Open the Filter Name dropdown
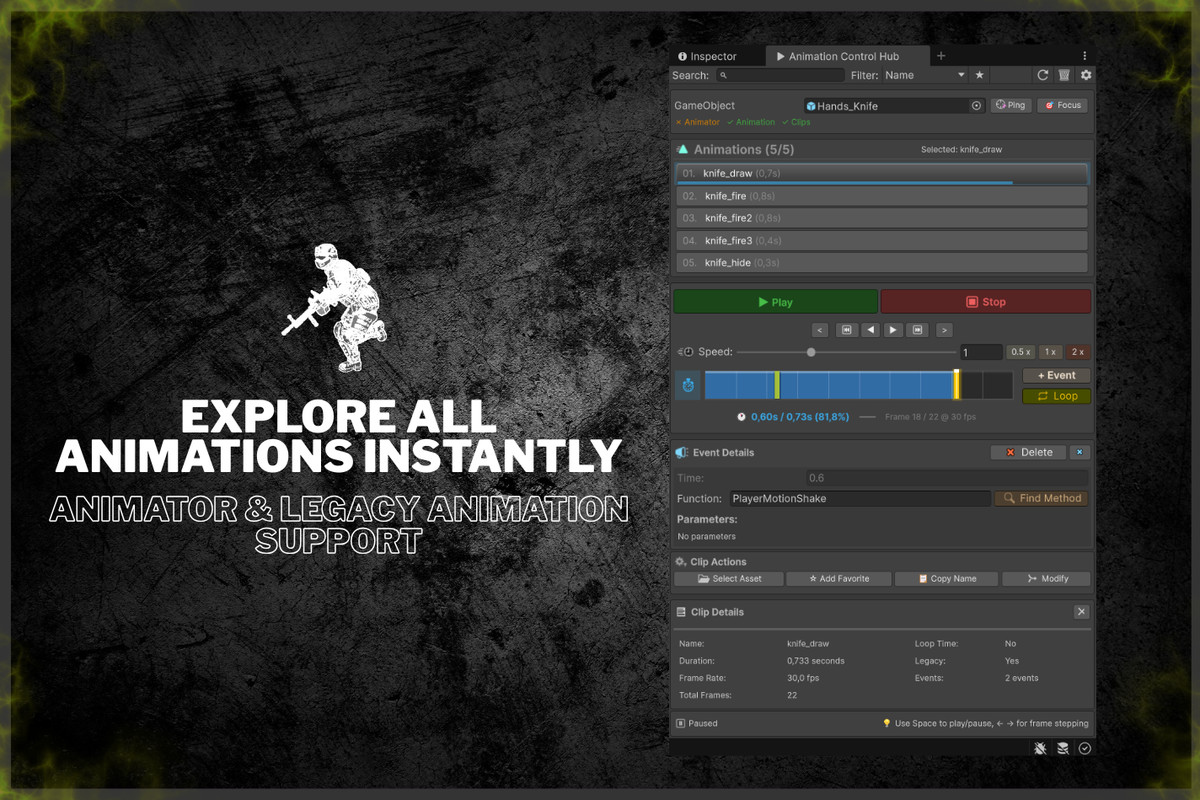 [x=925, y=75]
